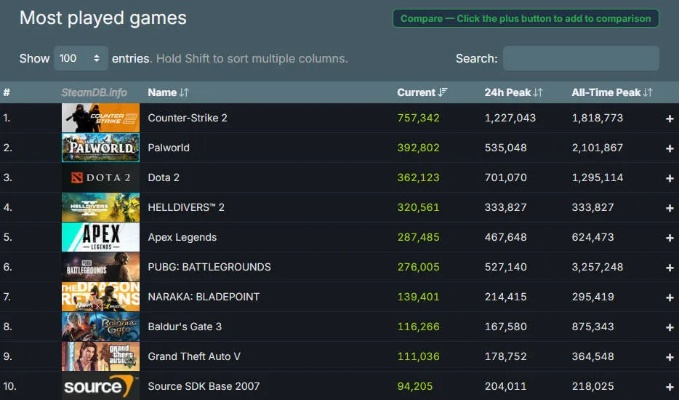Sort table by Name column header
Image resolution: width=679 pixels, height=400 pixels.
point(168,93)
